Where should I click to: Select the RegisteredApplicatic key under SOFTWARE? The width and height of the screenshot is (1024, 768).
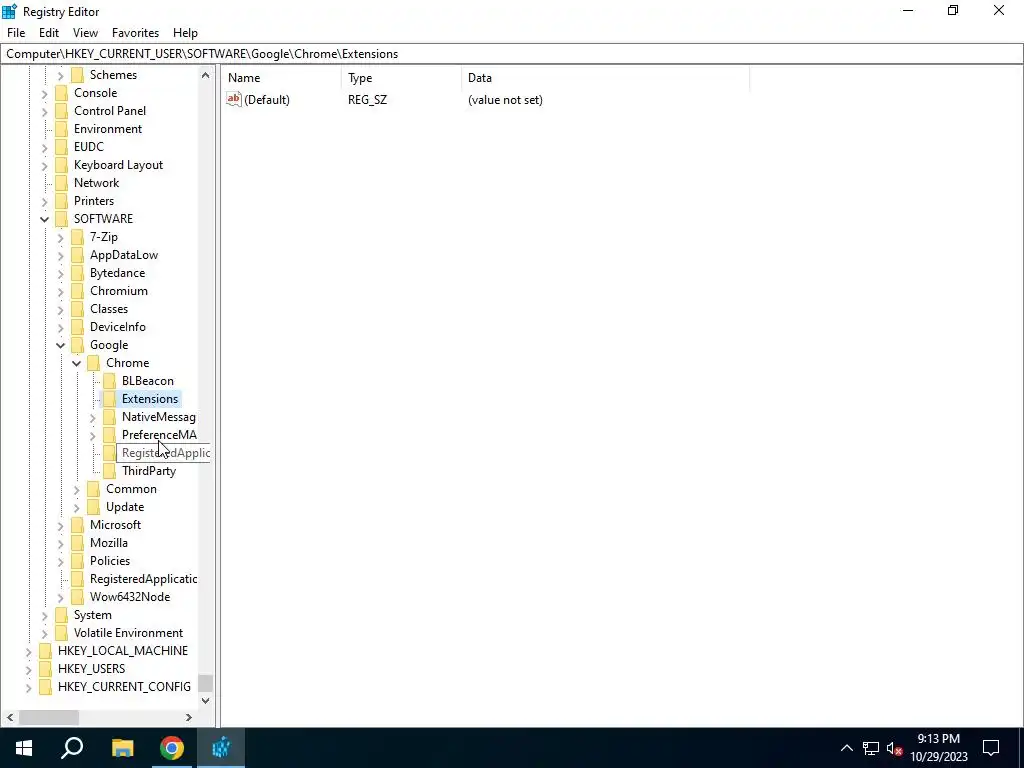144,579
